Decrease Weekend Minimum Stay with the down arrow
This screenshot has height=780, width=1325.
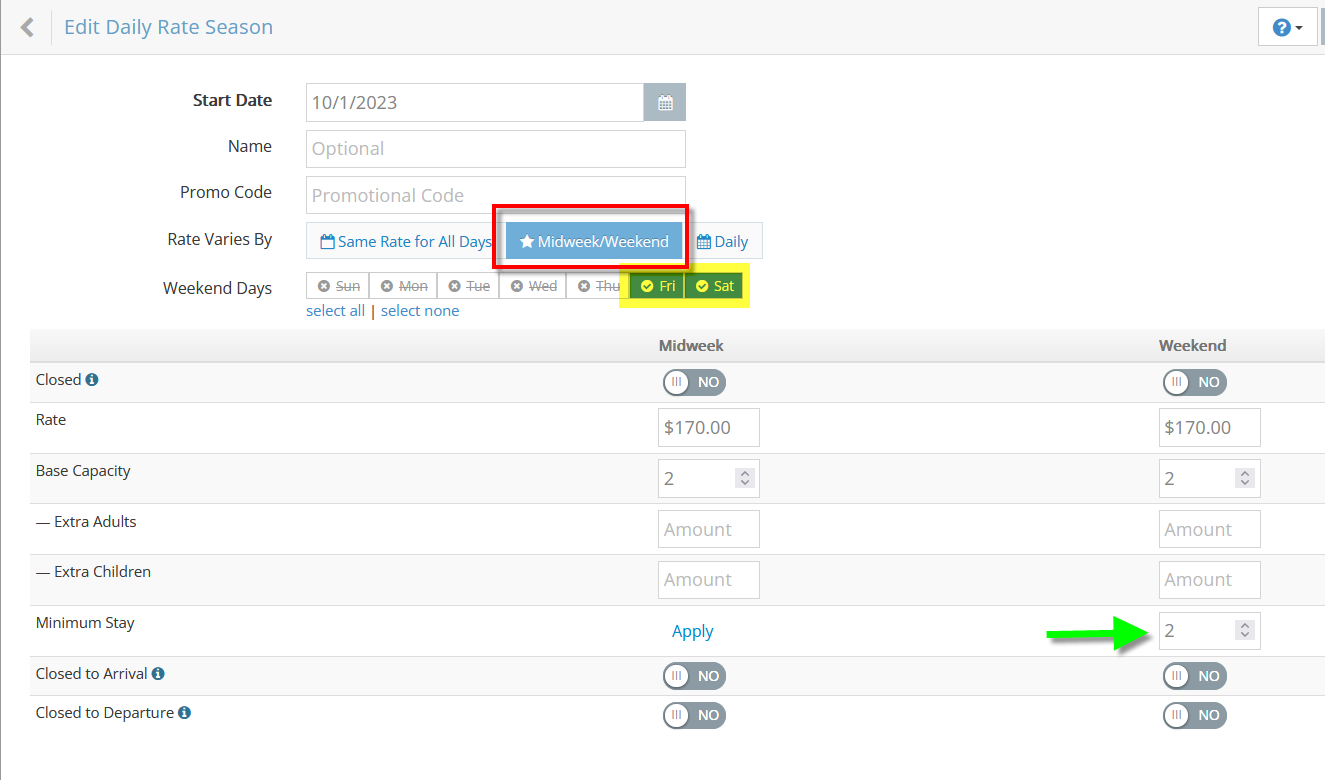tap(1245, 636)
